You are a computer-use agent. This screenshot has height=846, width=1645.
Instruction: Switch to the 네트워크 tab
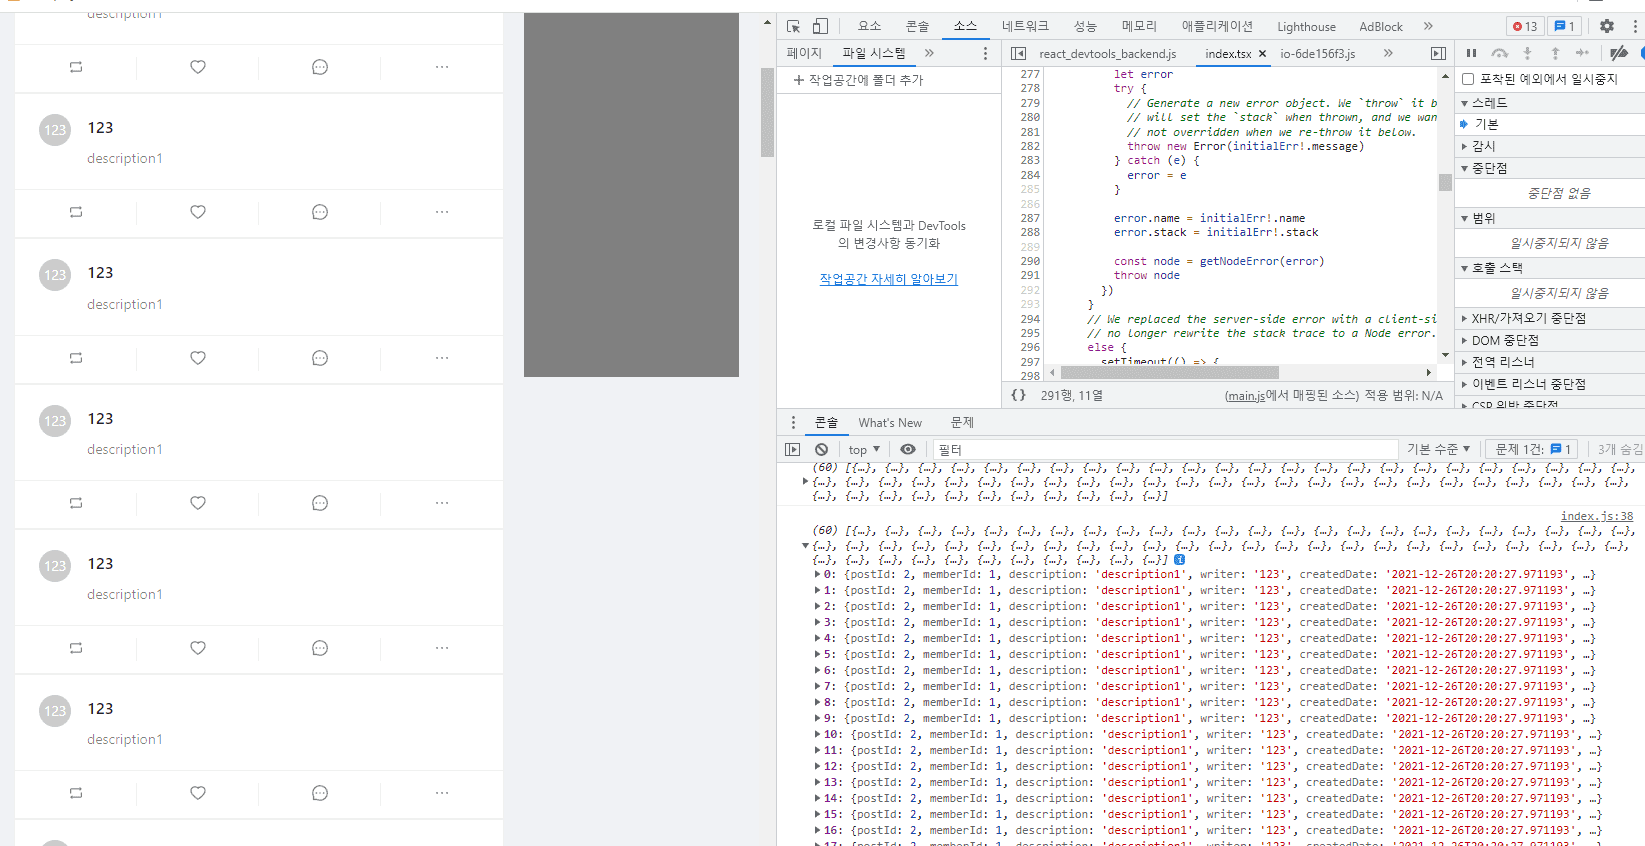pos(1025,27)
